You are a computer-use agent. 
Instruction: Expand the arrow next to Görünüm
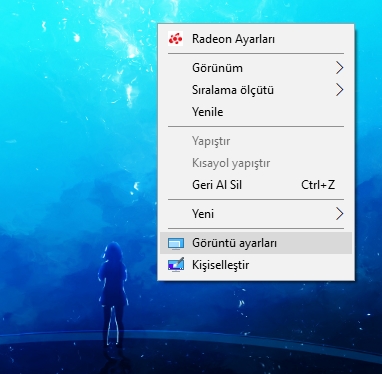coord(339,68)
